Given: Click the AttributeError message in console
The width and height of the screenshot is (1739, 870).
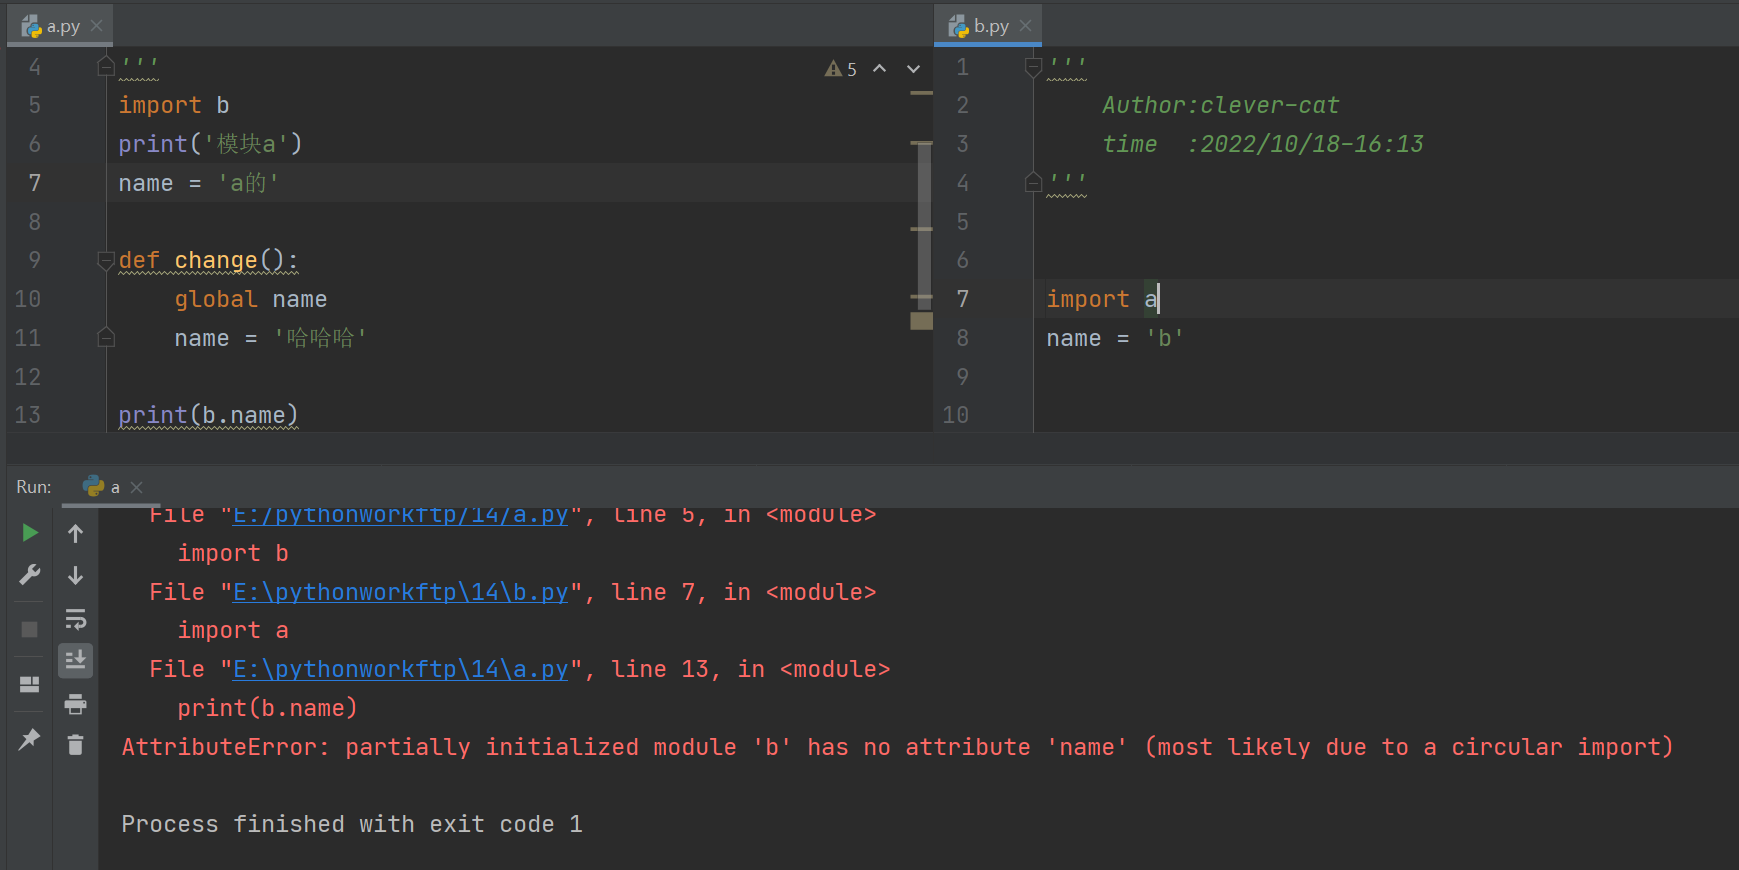Looking at the screenshot, I should click(897, 747).
